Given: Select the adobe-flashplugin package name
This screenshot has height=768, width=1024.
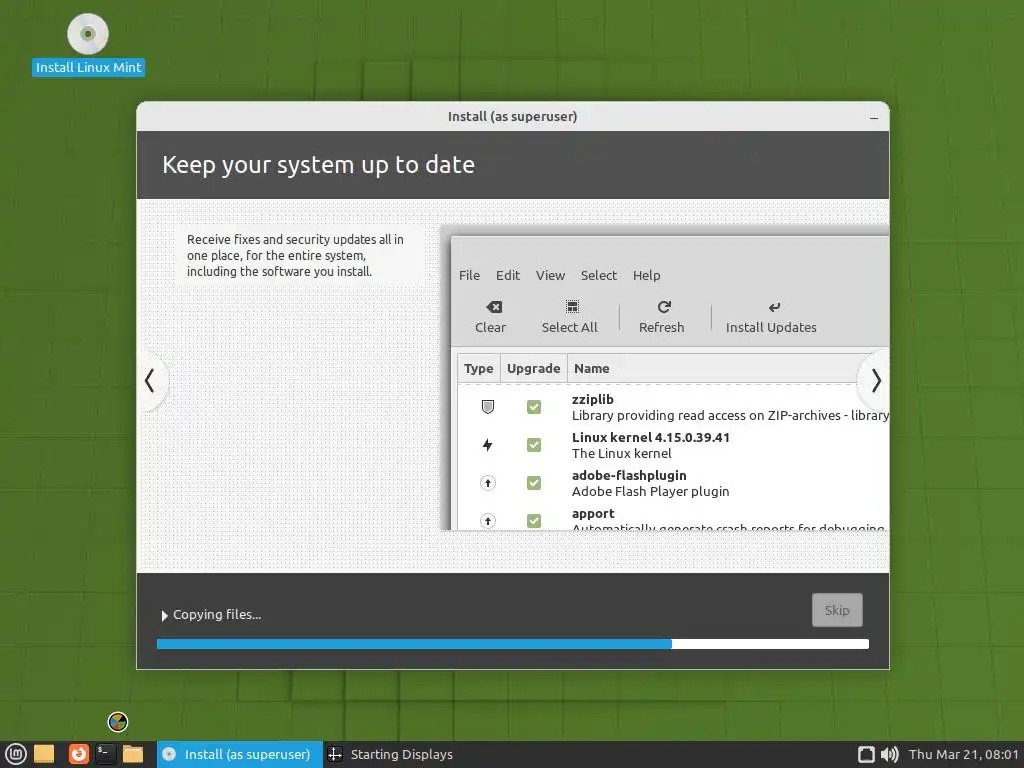Looking at the screenshot, I should tap(629, 475).
